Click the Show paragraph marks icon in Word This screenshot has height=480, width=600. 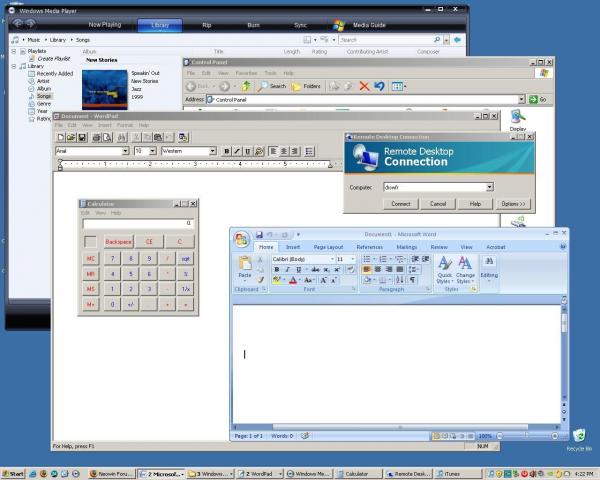pos(412,280)
